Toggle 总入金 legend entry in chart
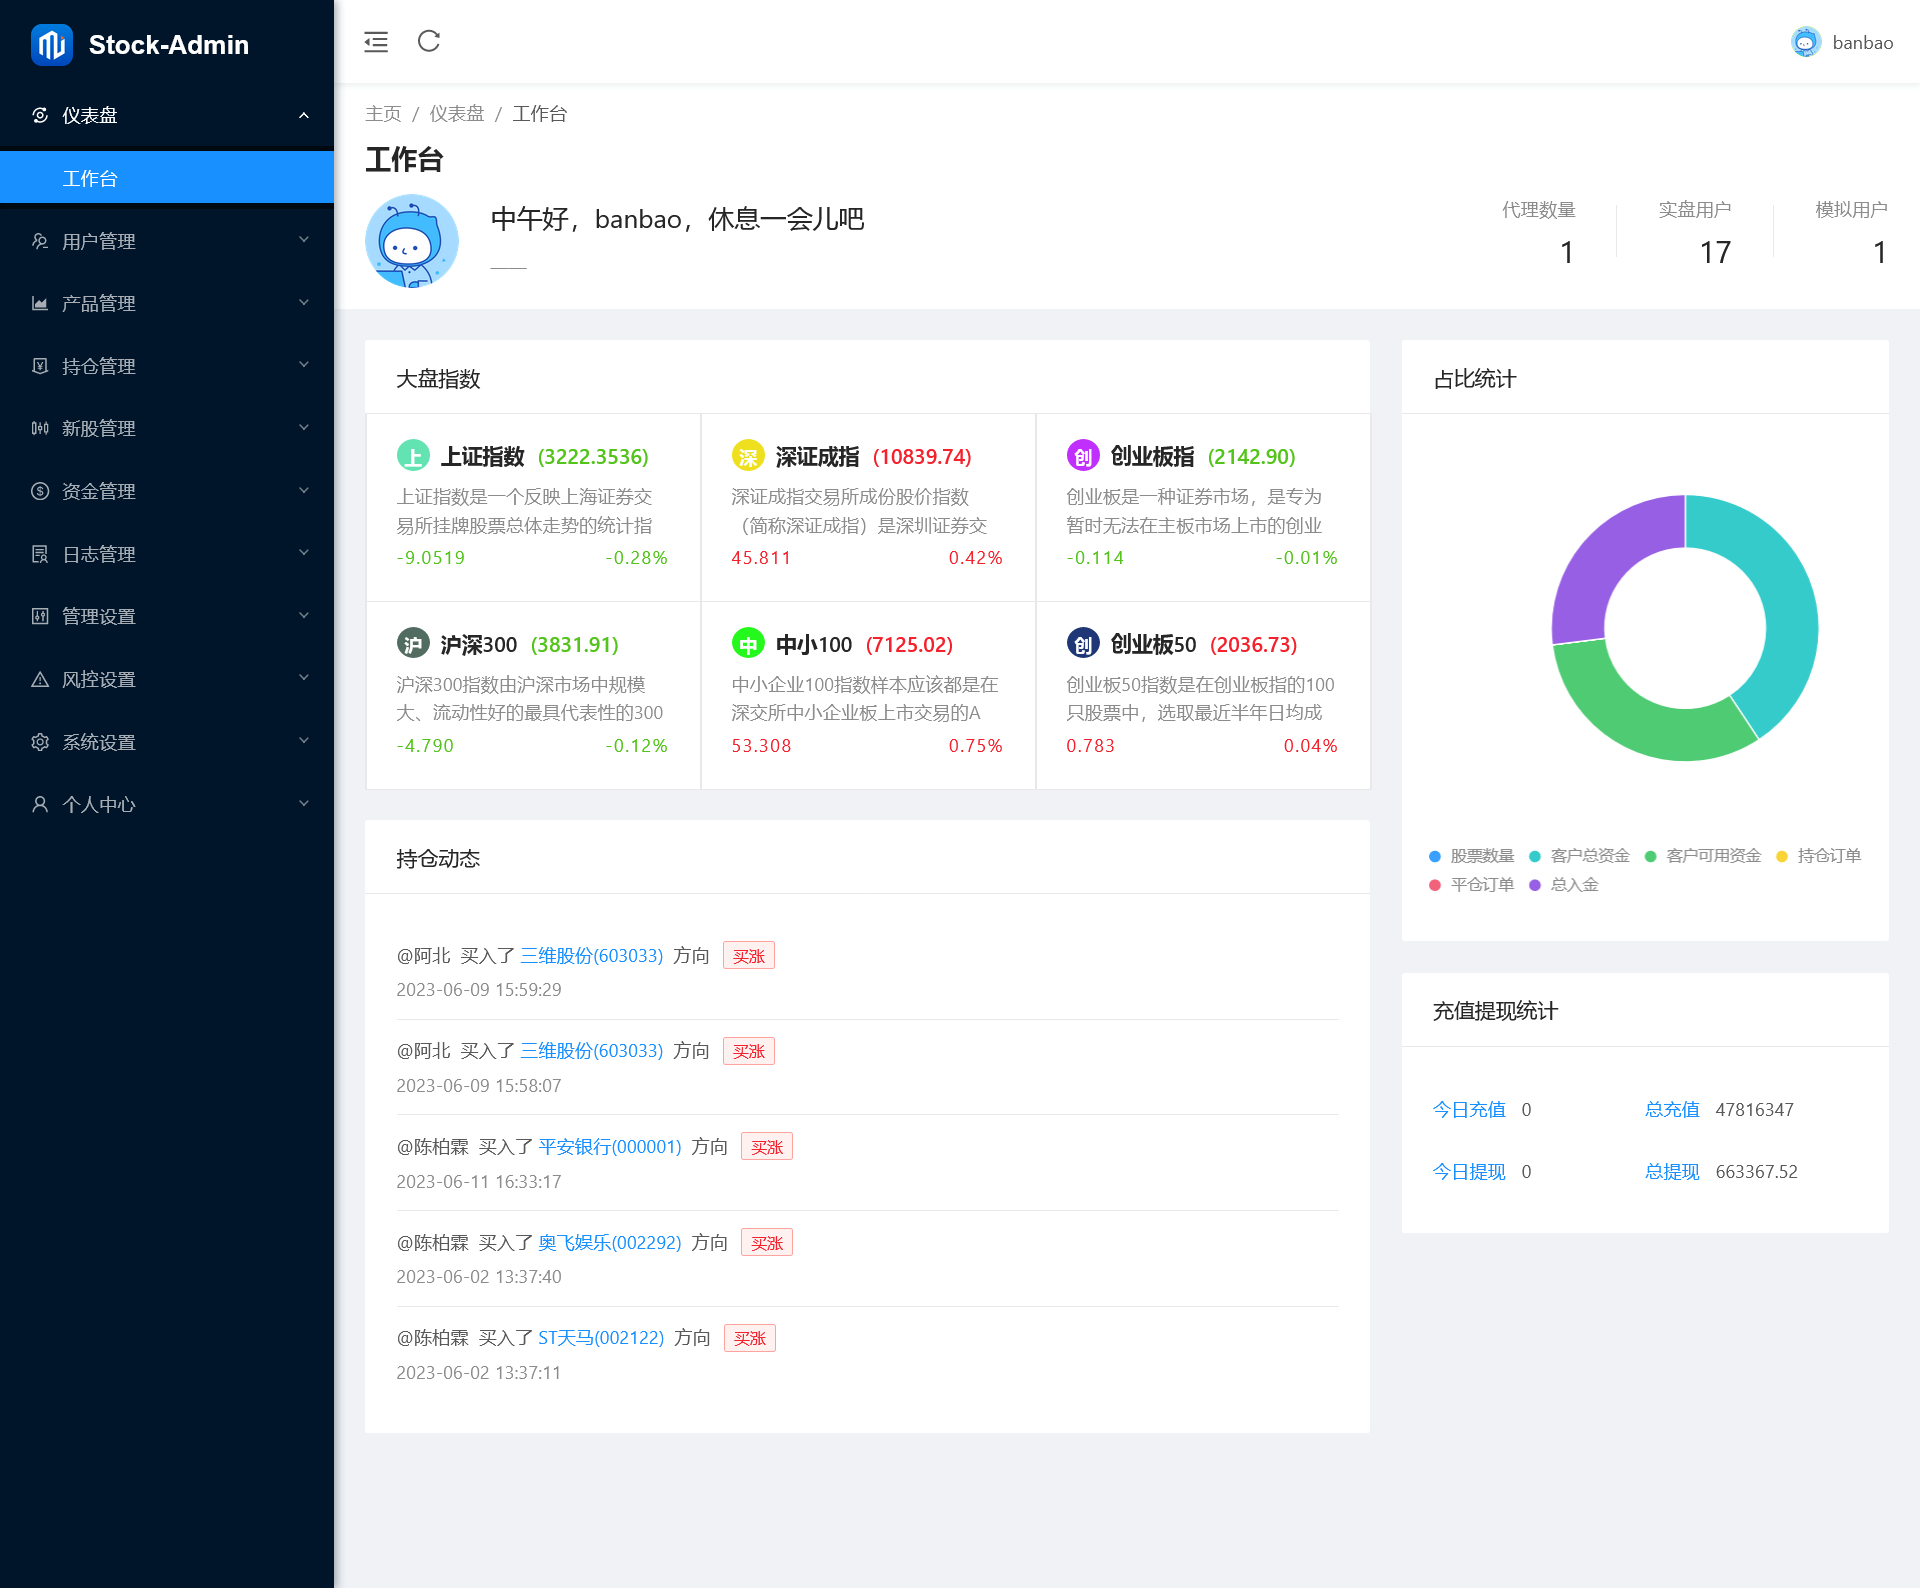 pyautogui.click(x=1565, y=885)
